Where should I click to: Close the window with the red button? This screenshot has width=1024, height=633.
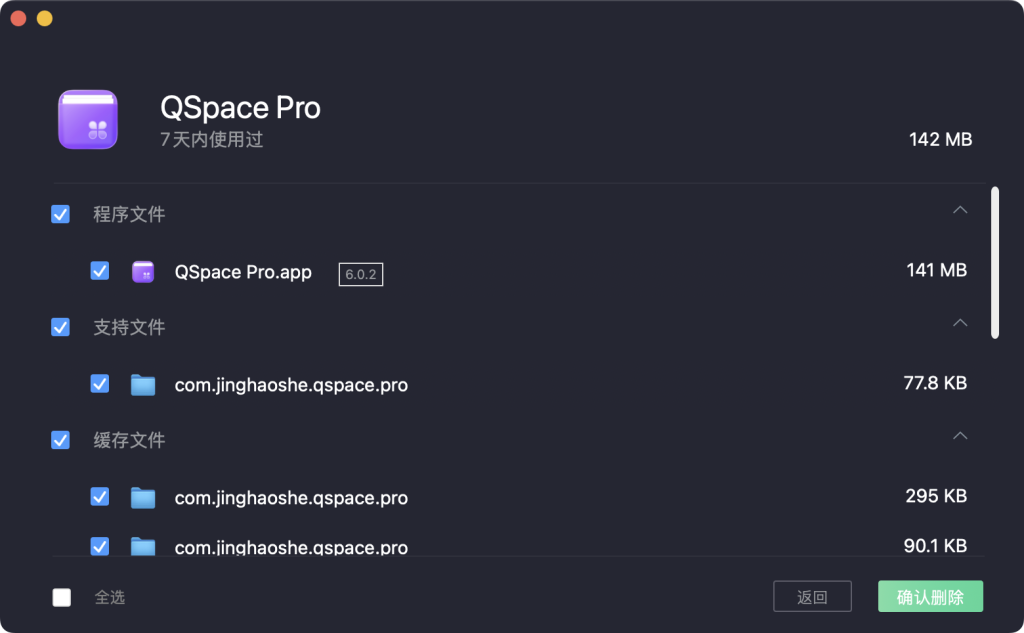coord(19,19)
